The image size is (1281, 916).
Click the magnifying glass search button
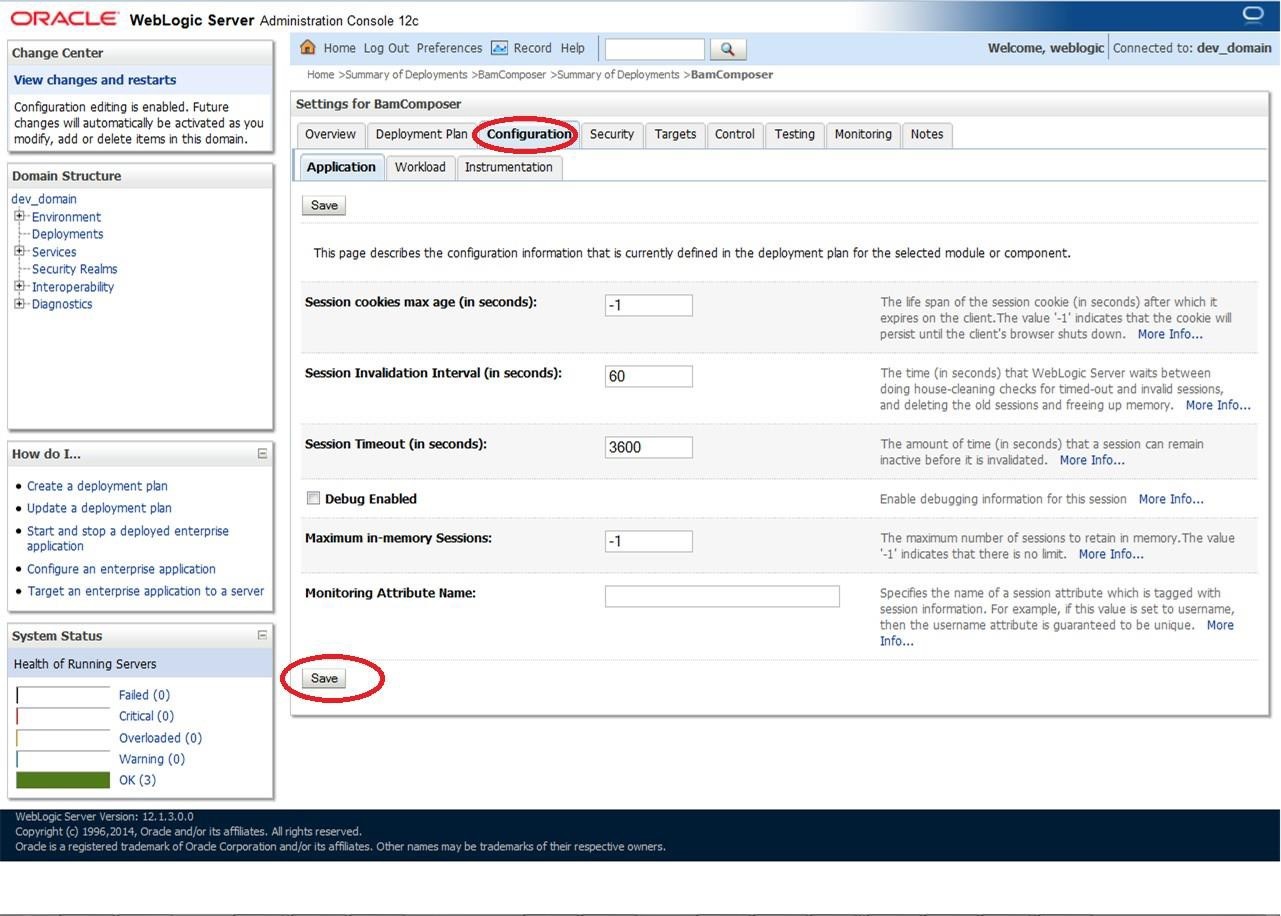728,49
